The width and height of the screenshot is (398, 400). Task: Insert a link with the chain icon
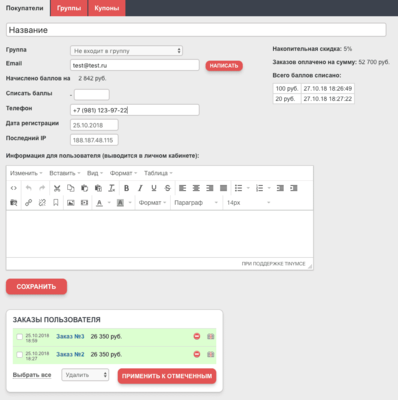click(x=29, y=203)
